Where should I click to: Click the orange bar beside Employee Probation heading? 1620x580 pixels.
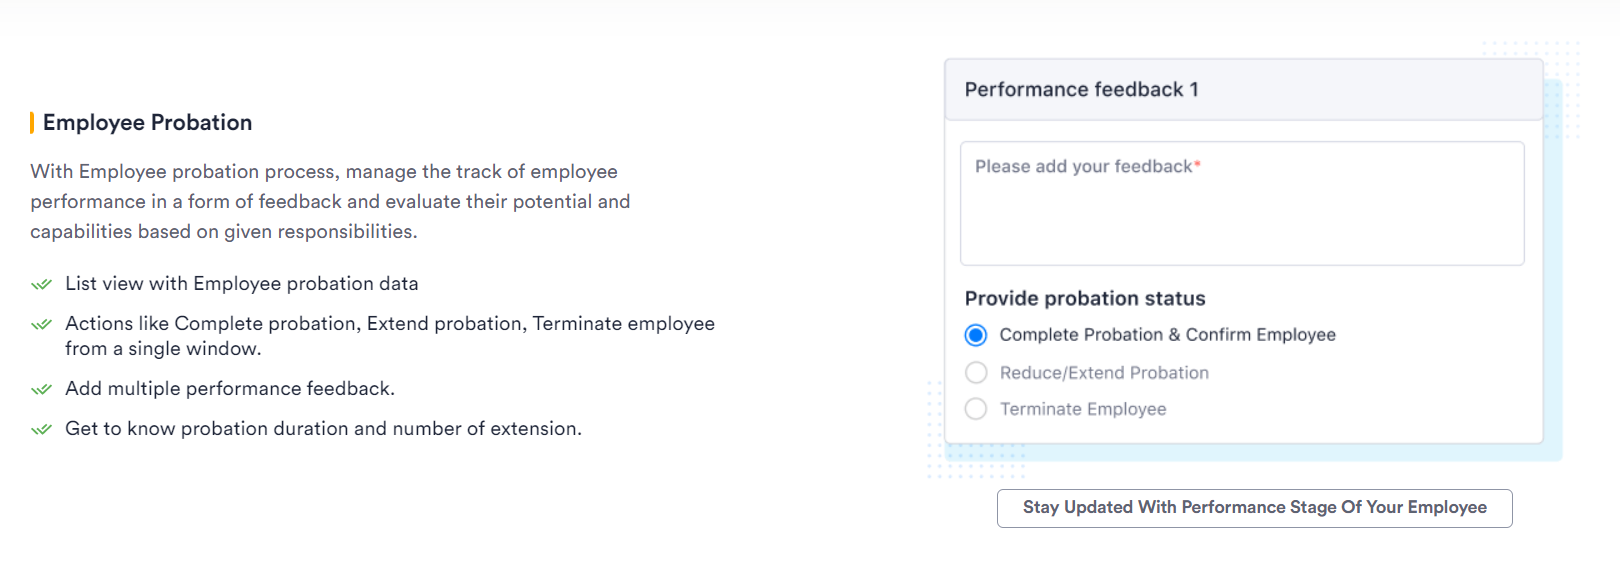(32, 123)
